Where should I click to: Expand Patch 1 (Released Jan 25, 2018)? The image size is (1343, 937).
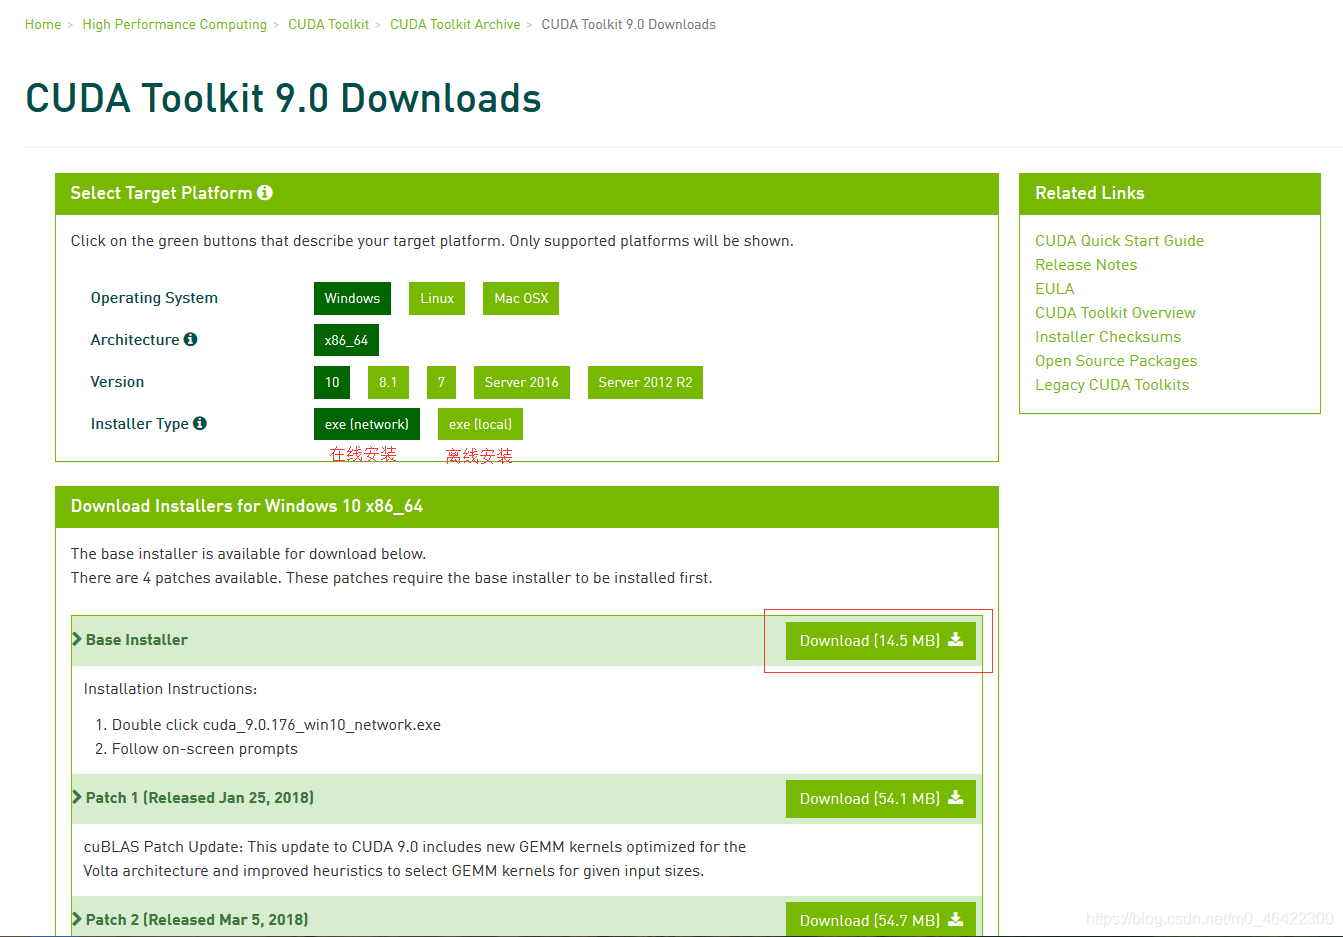tap(193, 798)
